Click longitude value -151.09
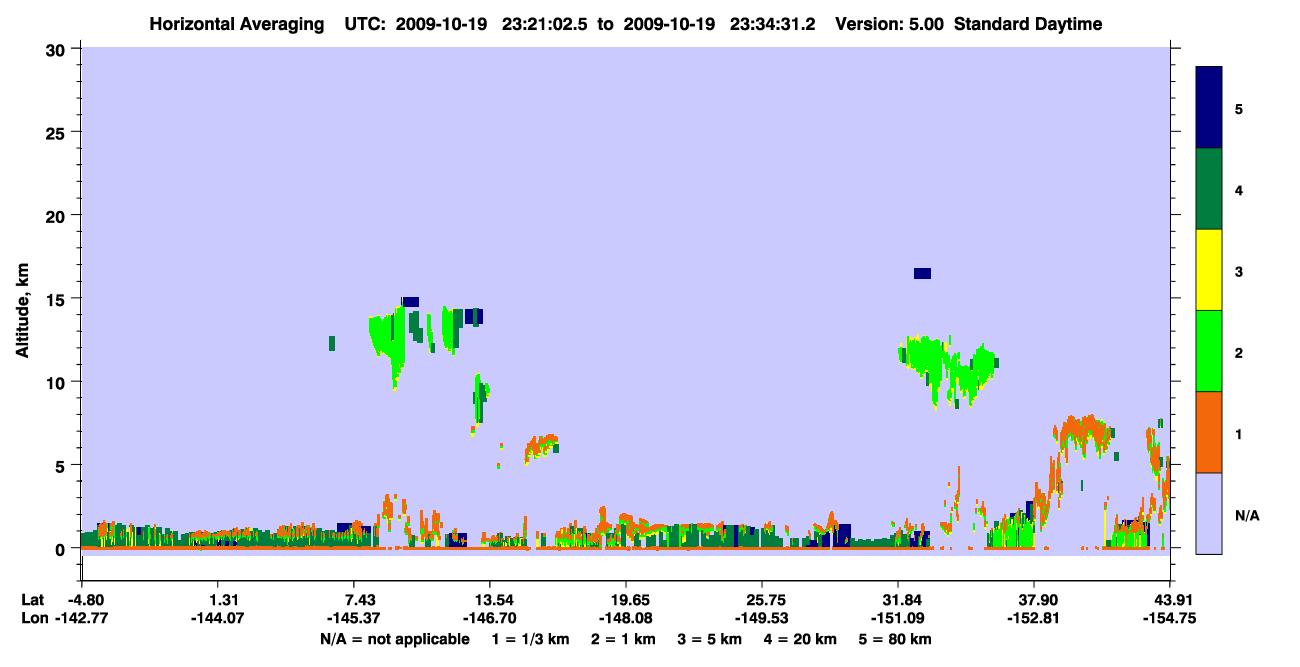This screenshot has height=667, width=1300. (898, 618)
